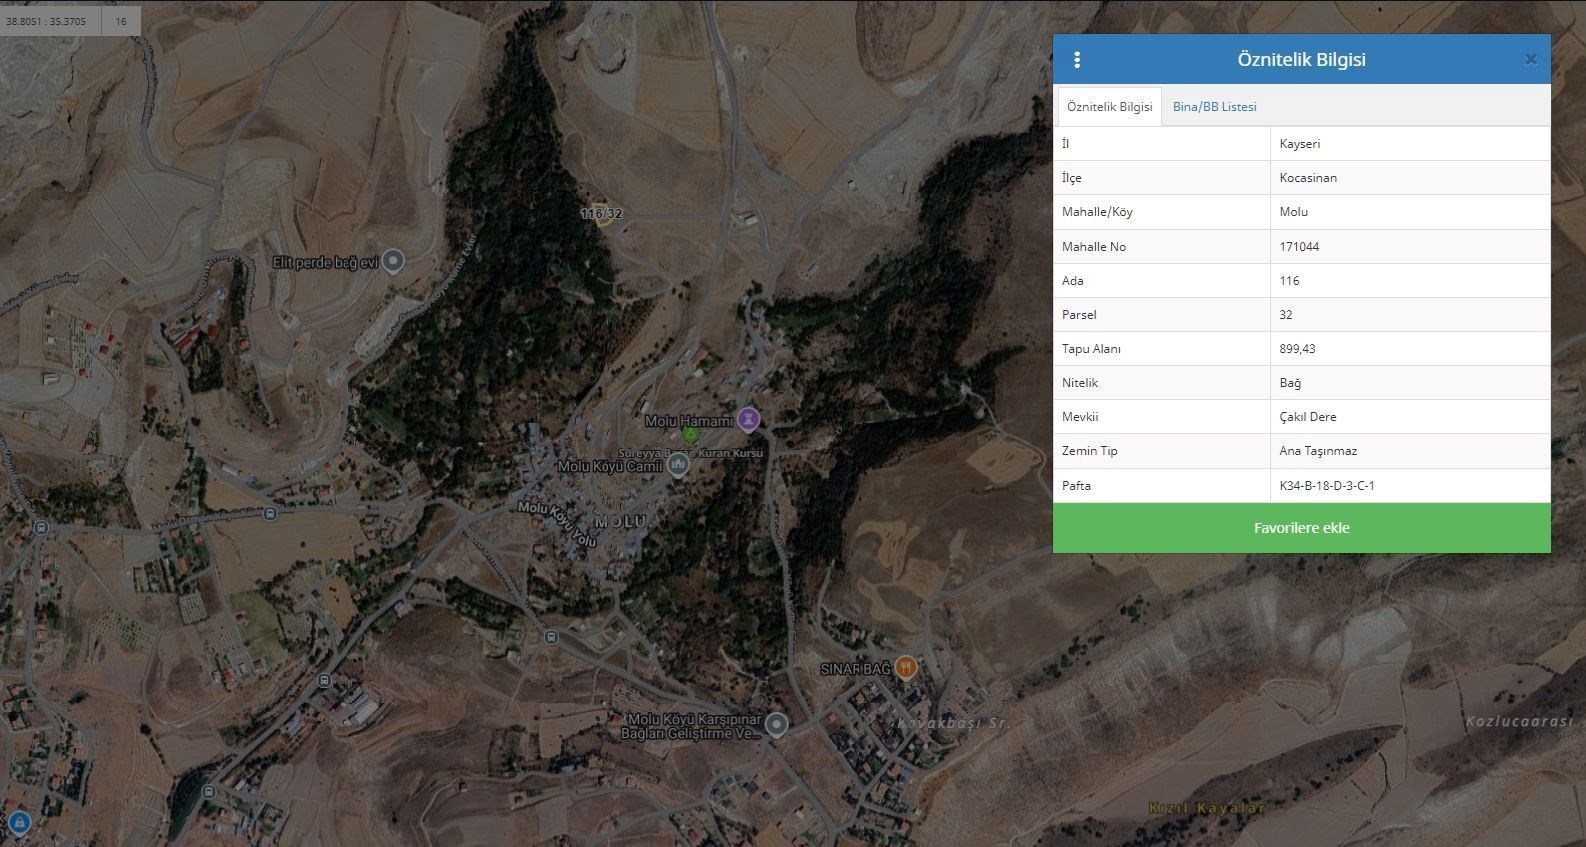The width and height of the screenshot is (1586, 847).
Task: Select the Molu Köyü Camii mosque icon
Action: coord(679,465)
